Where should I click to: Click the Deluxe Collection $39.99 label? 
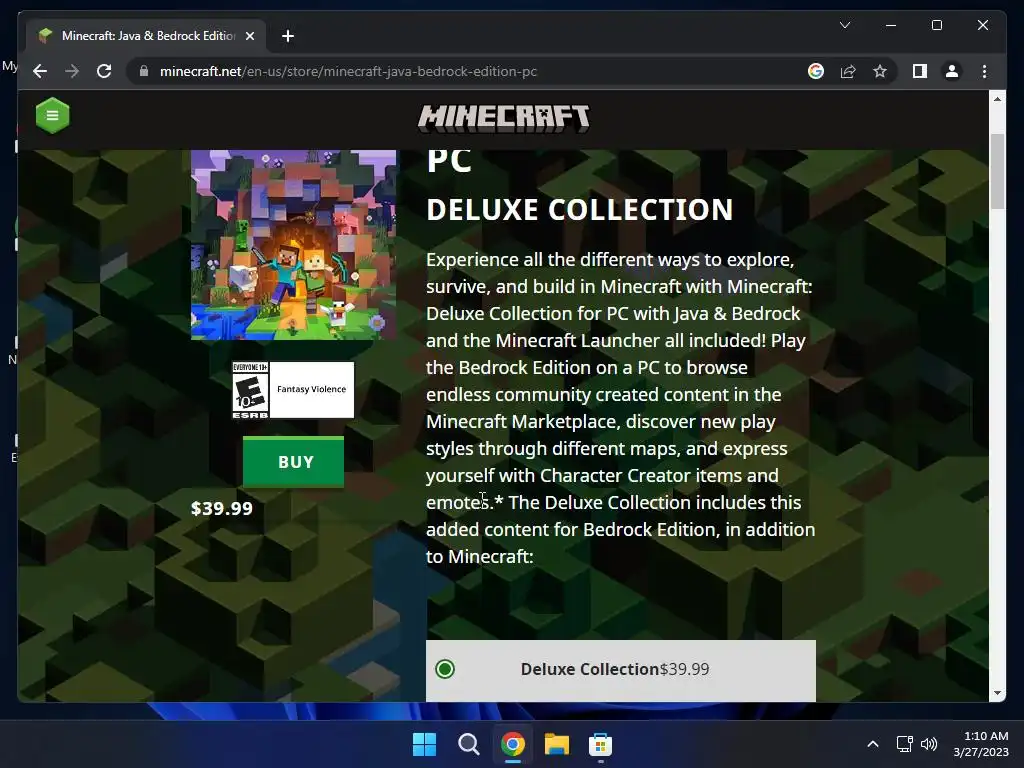pos(615,669)
